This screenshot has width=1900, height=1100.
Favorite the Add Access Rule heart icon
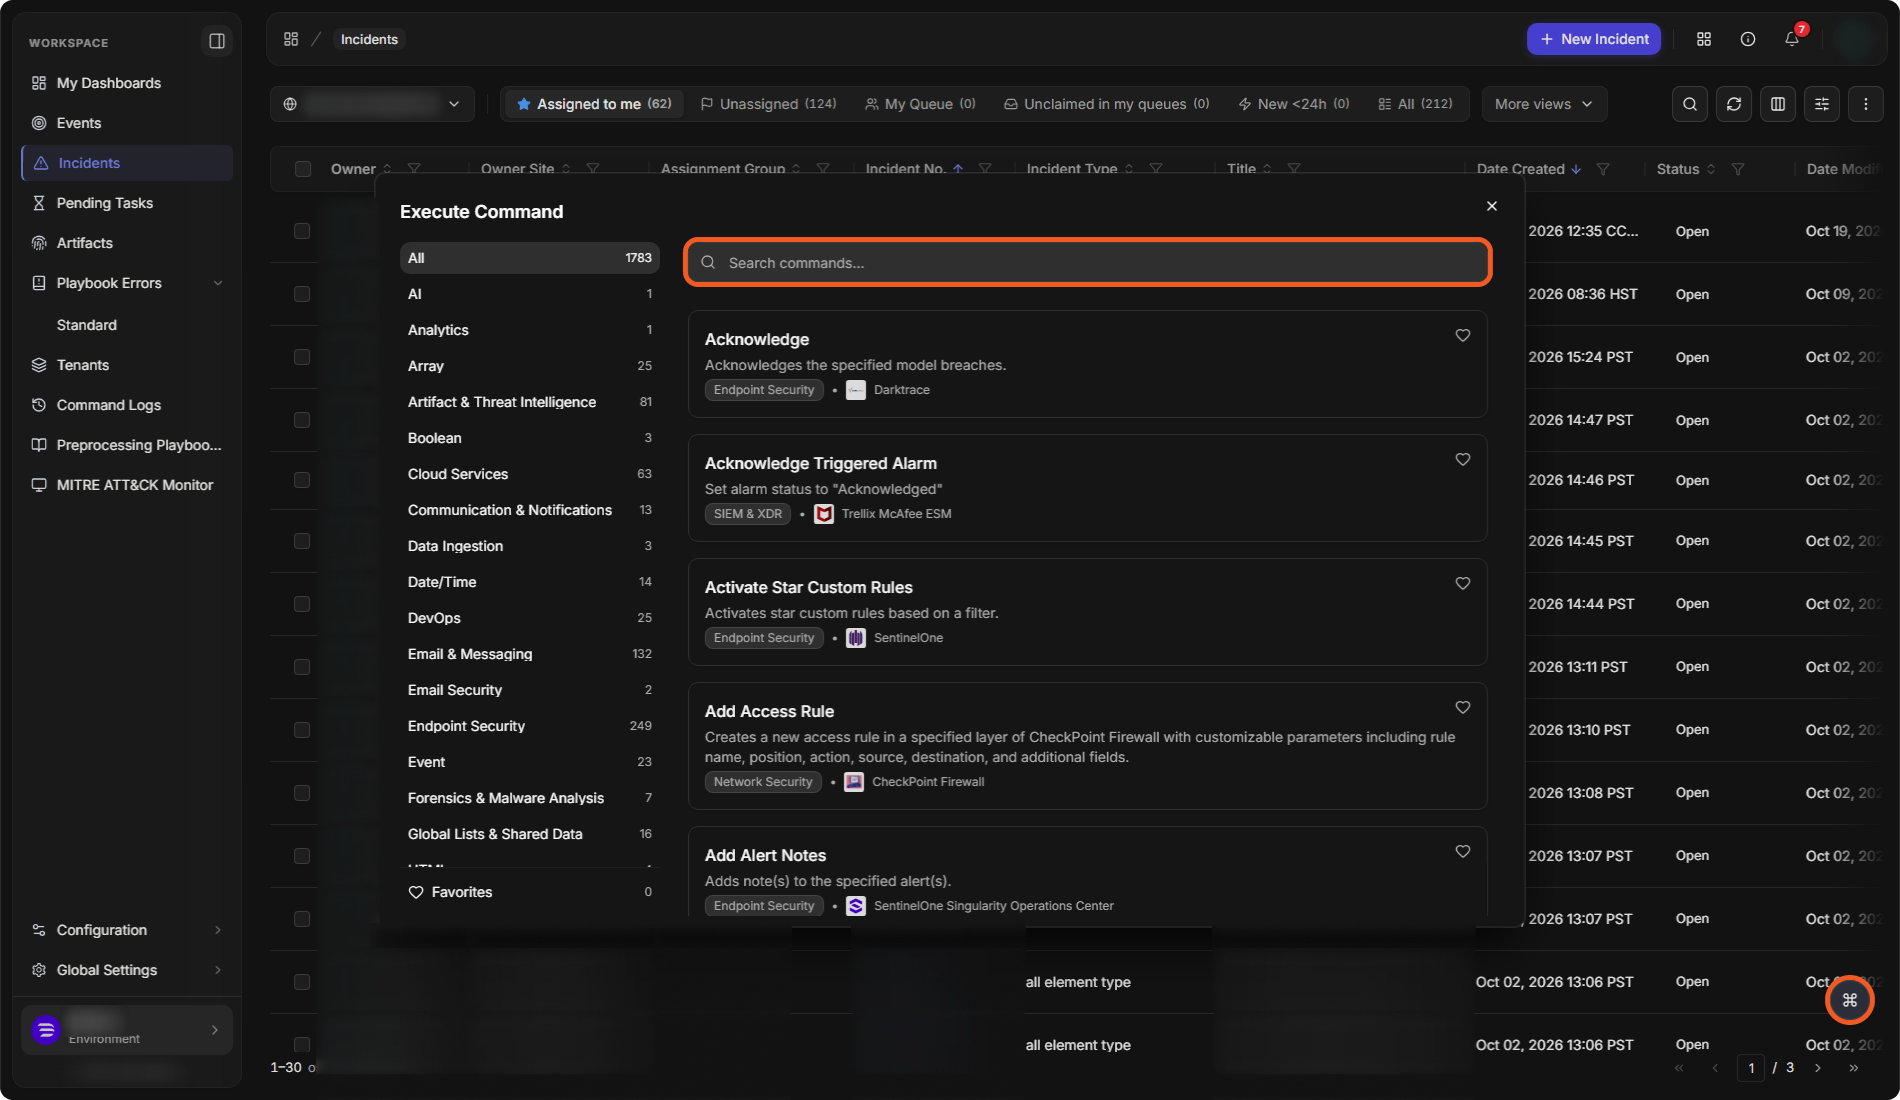[1463, 708]
